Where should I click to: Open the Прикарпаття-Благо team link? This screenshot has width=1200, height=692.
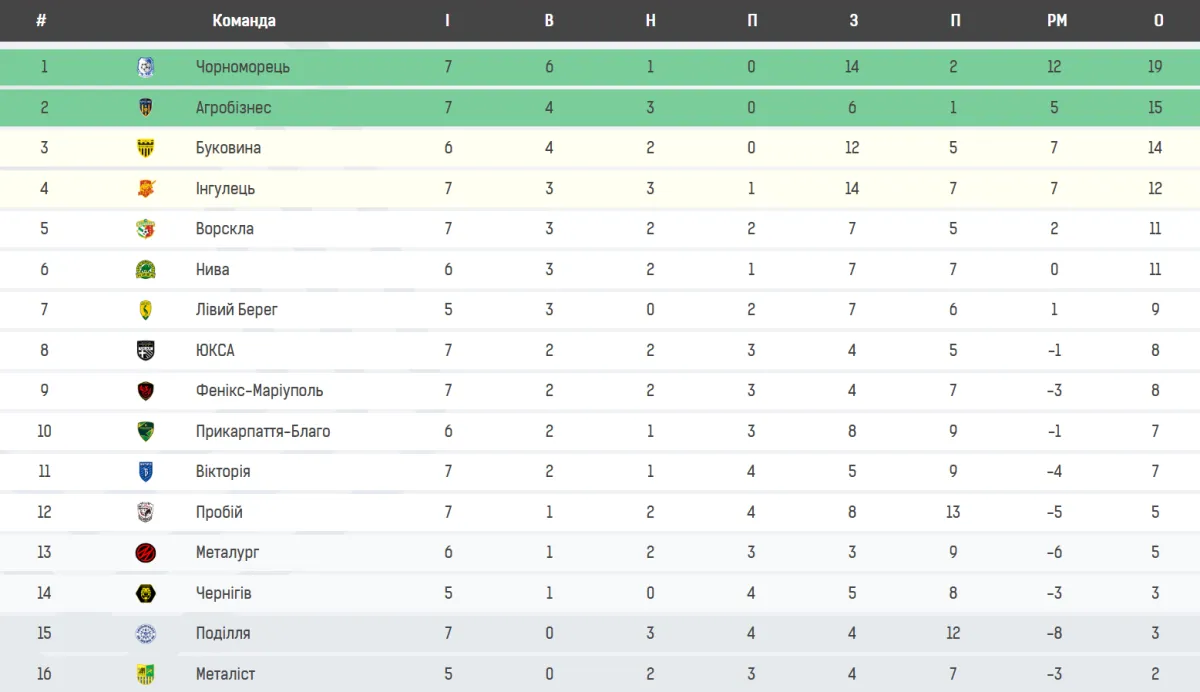coord(263,432)
